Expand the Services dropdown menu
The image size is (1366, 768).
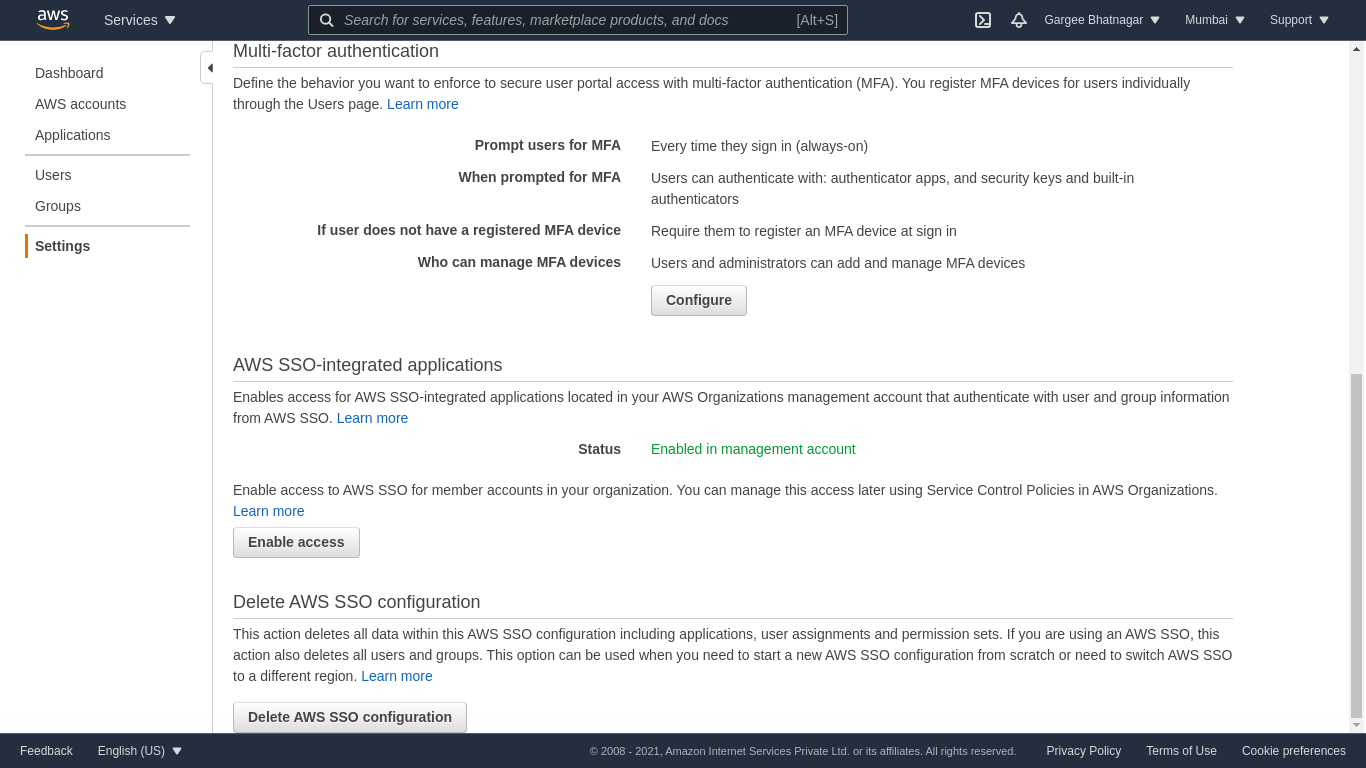pyautogui.click(x=140, y=20)
